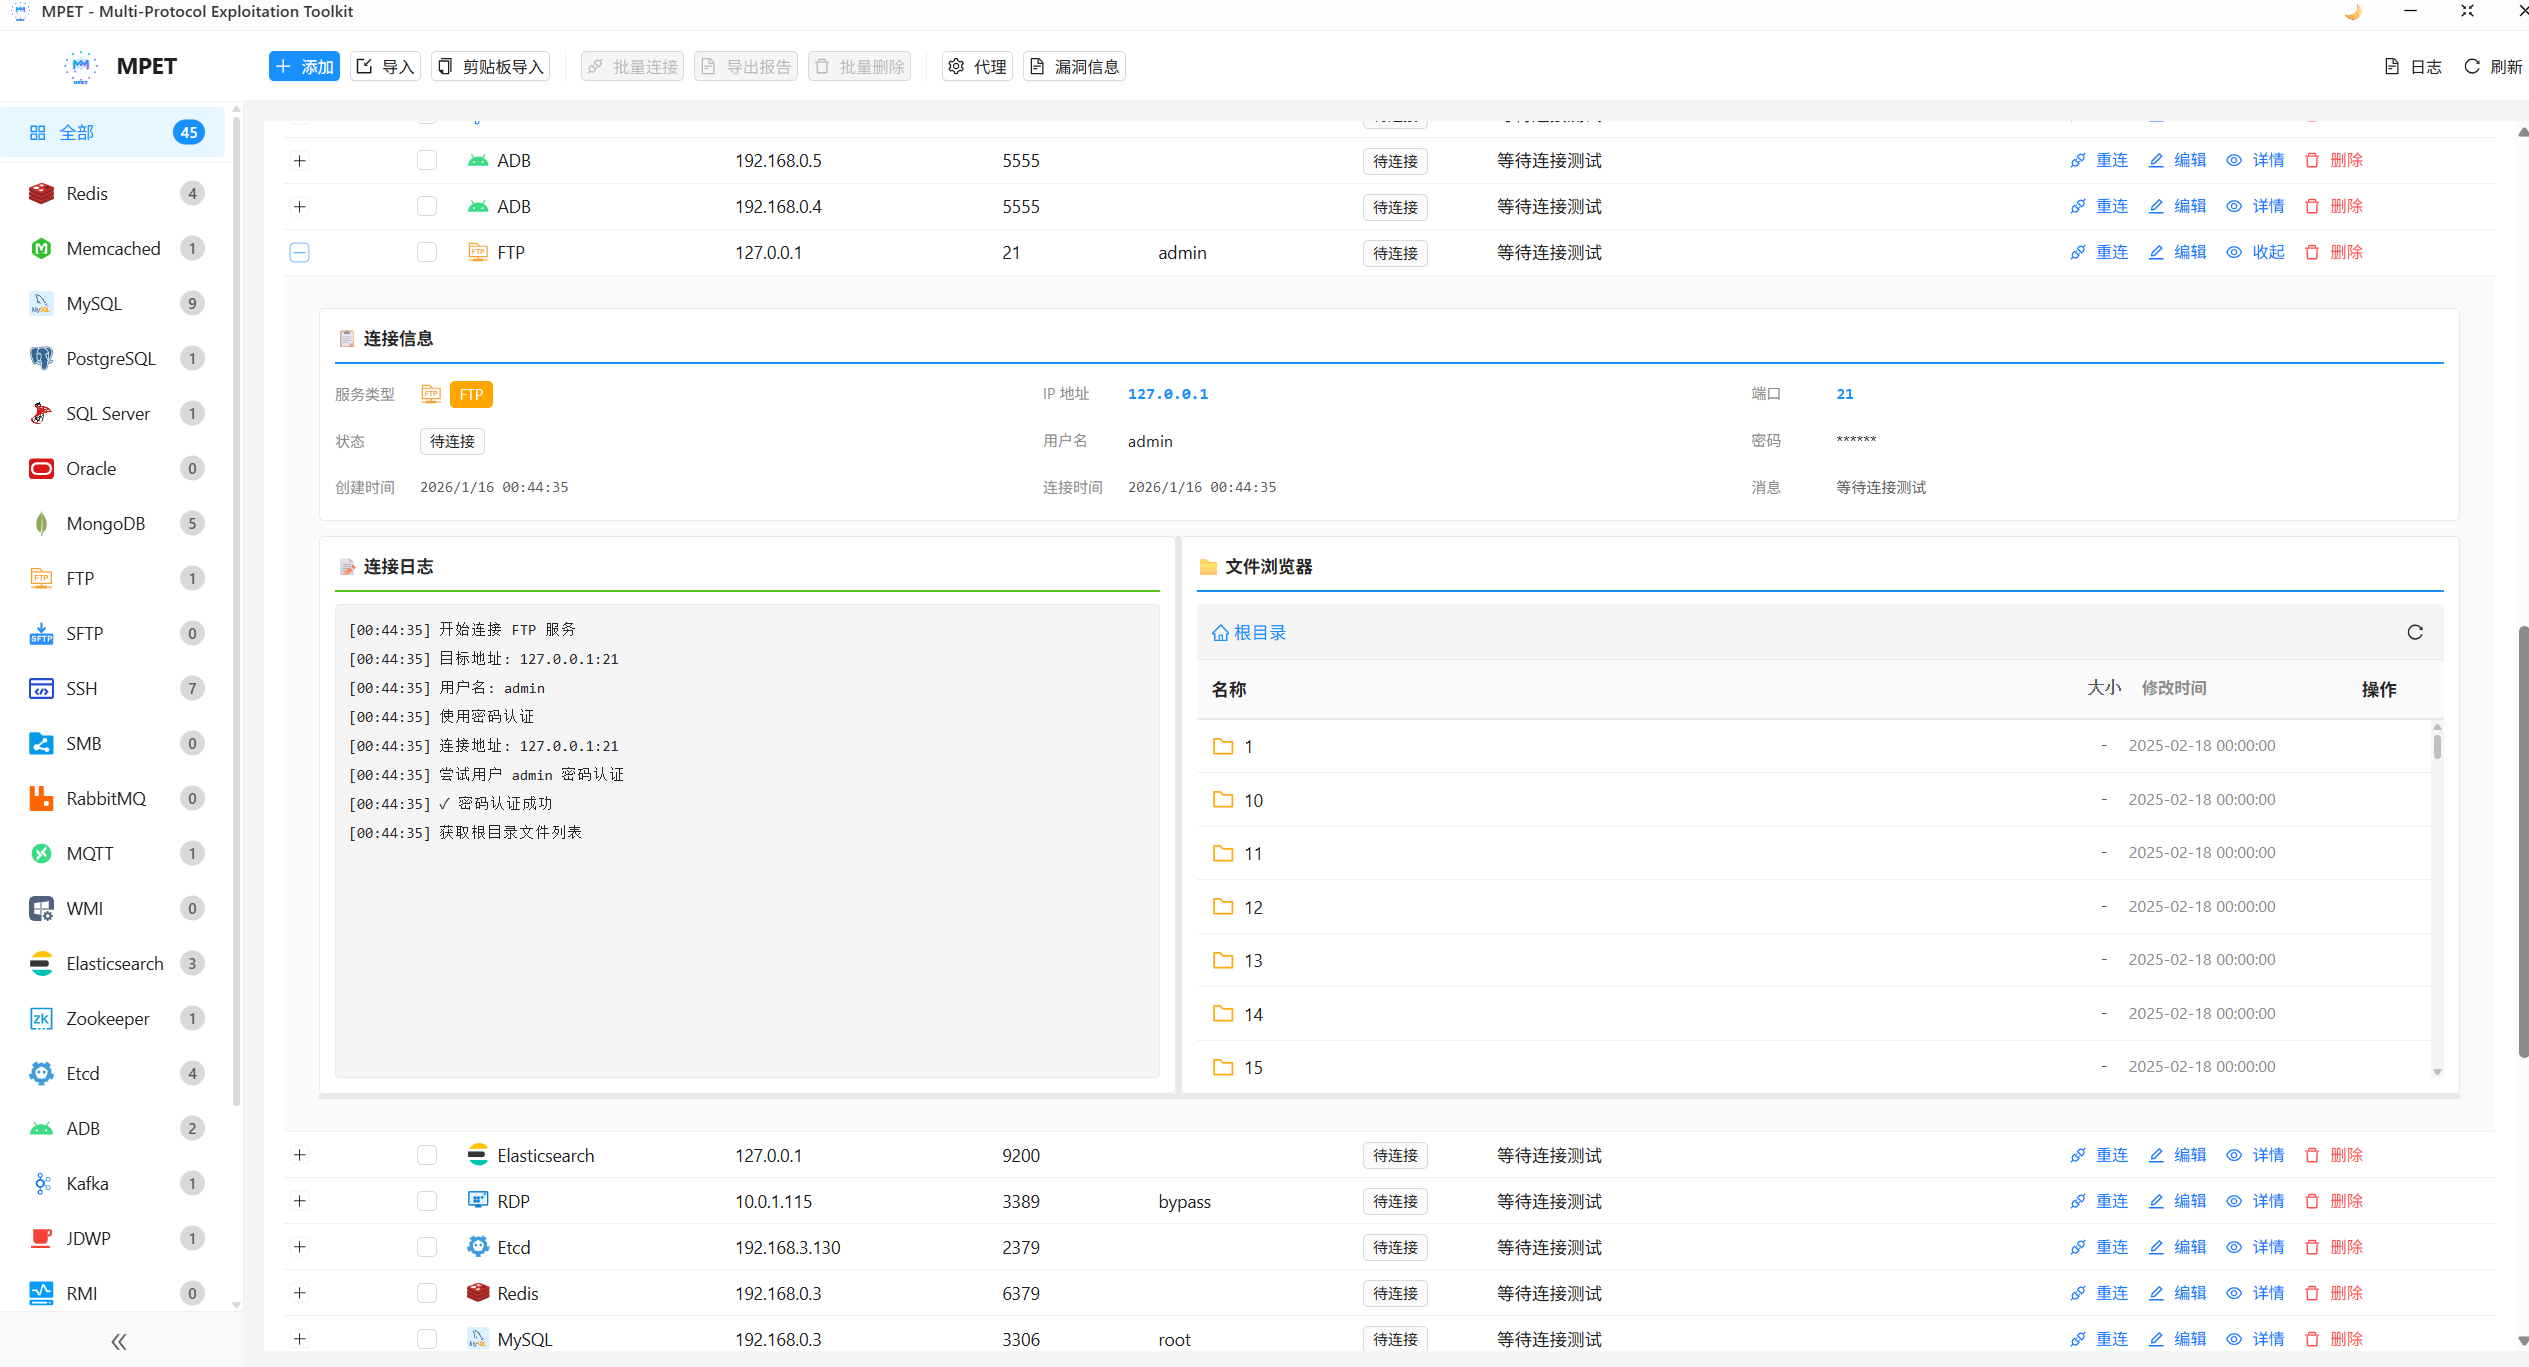
Task: Expand the Redis 192.168.0.3 row
Action: click(299, 1293)
